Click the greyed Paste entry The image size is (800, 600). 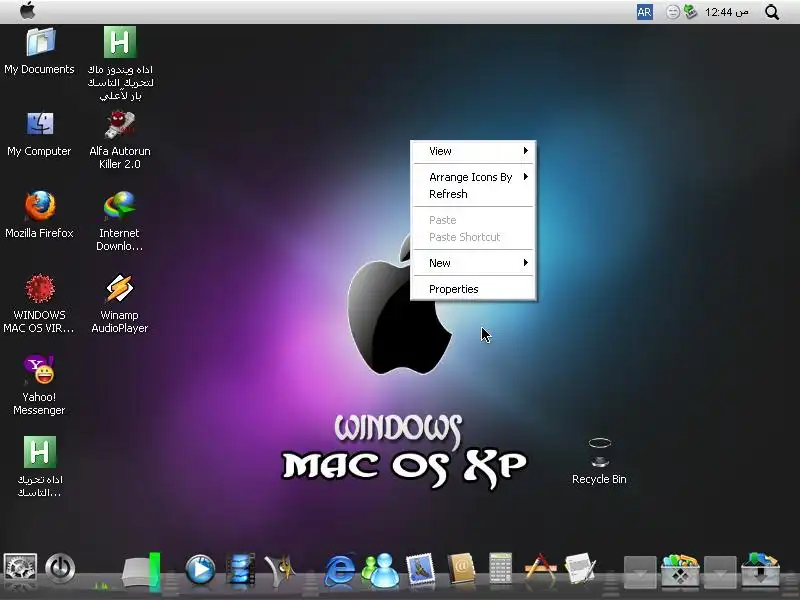tap(473, 220)
